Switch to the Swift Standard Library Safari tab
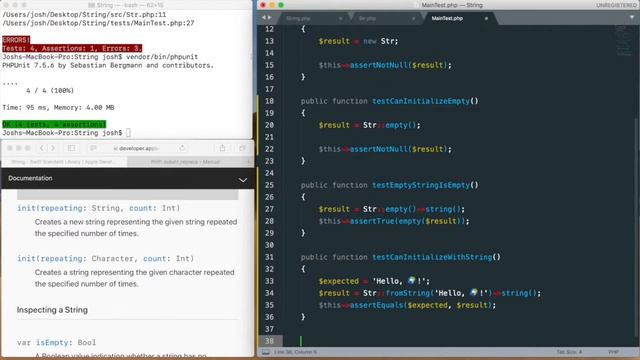Viewport: 640px width, 360px height. 64,162
